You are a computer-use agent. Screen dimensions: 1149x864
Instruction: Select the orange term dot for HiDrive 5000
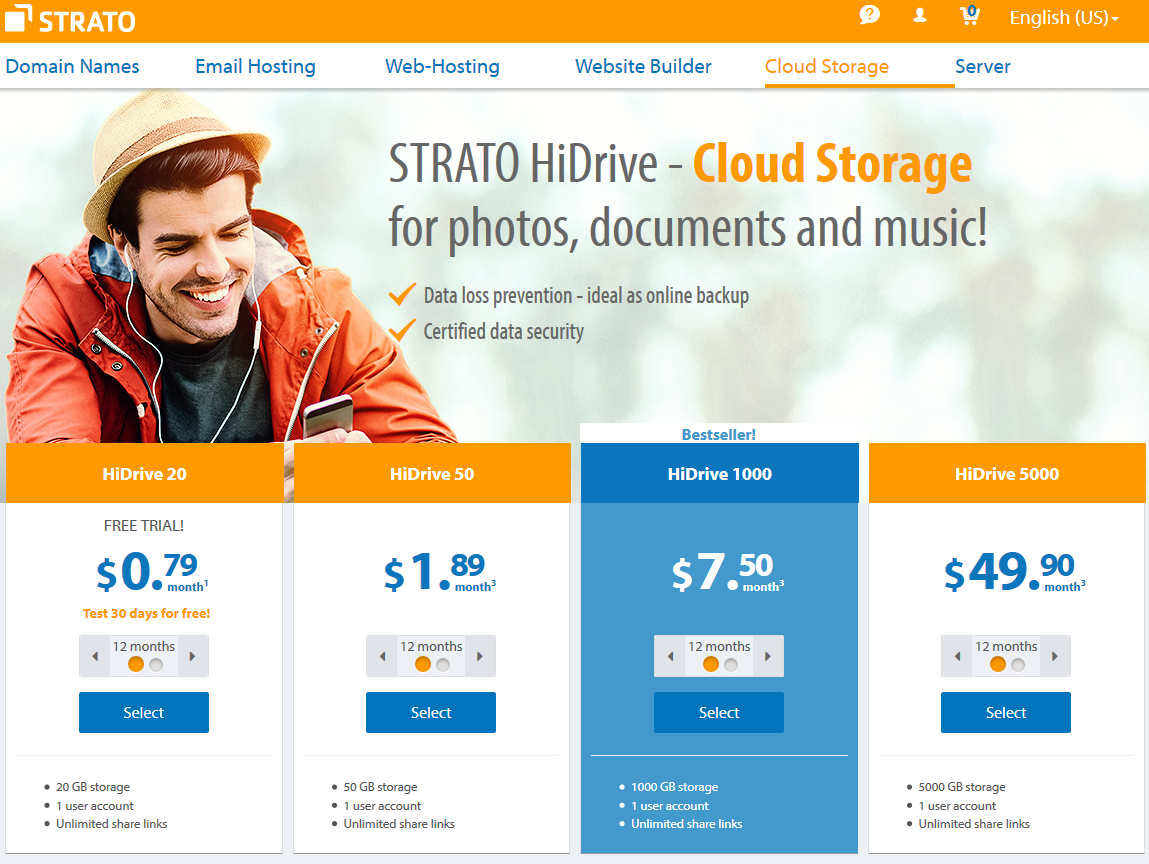pyautogui.click(x=998, y=665)
